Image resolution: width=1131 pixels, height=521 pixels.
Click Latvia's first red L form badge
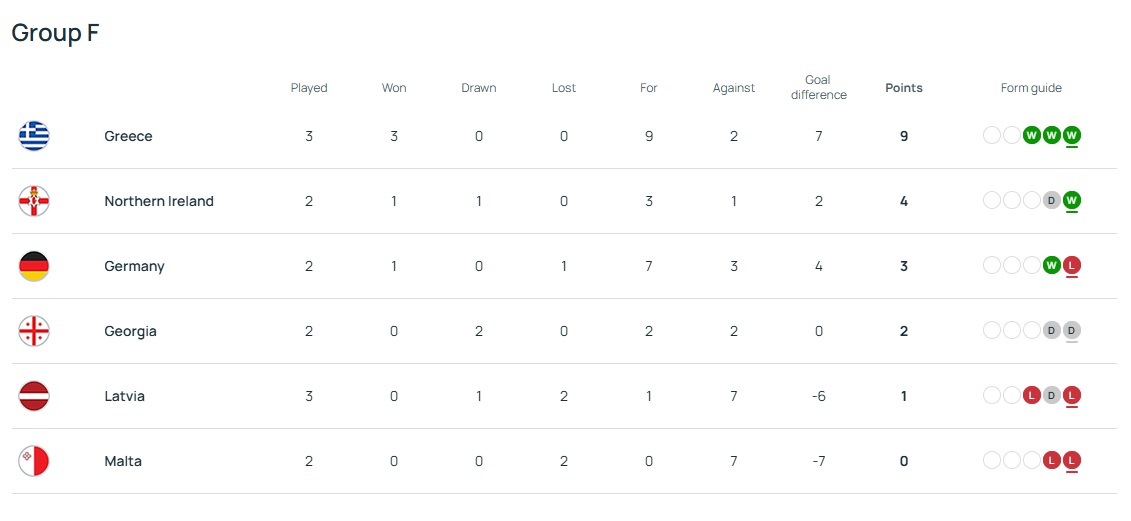point(1031,395)
